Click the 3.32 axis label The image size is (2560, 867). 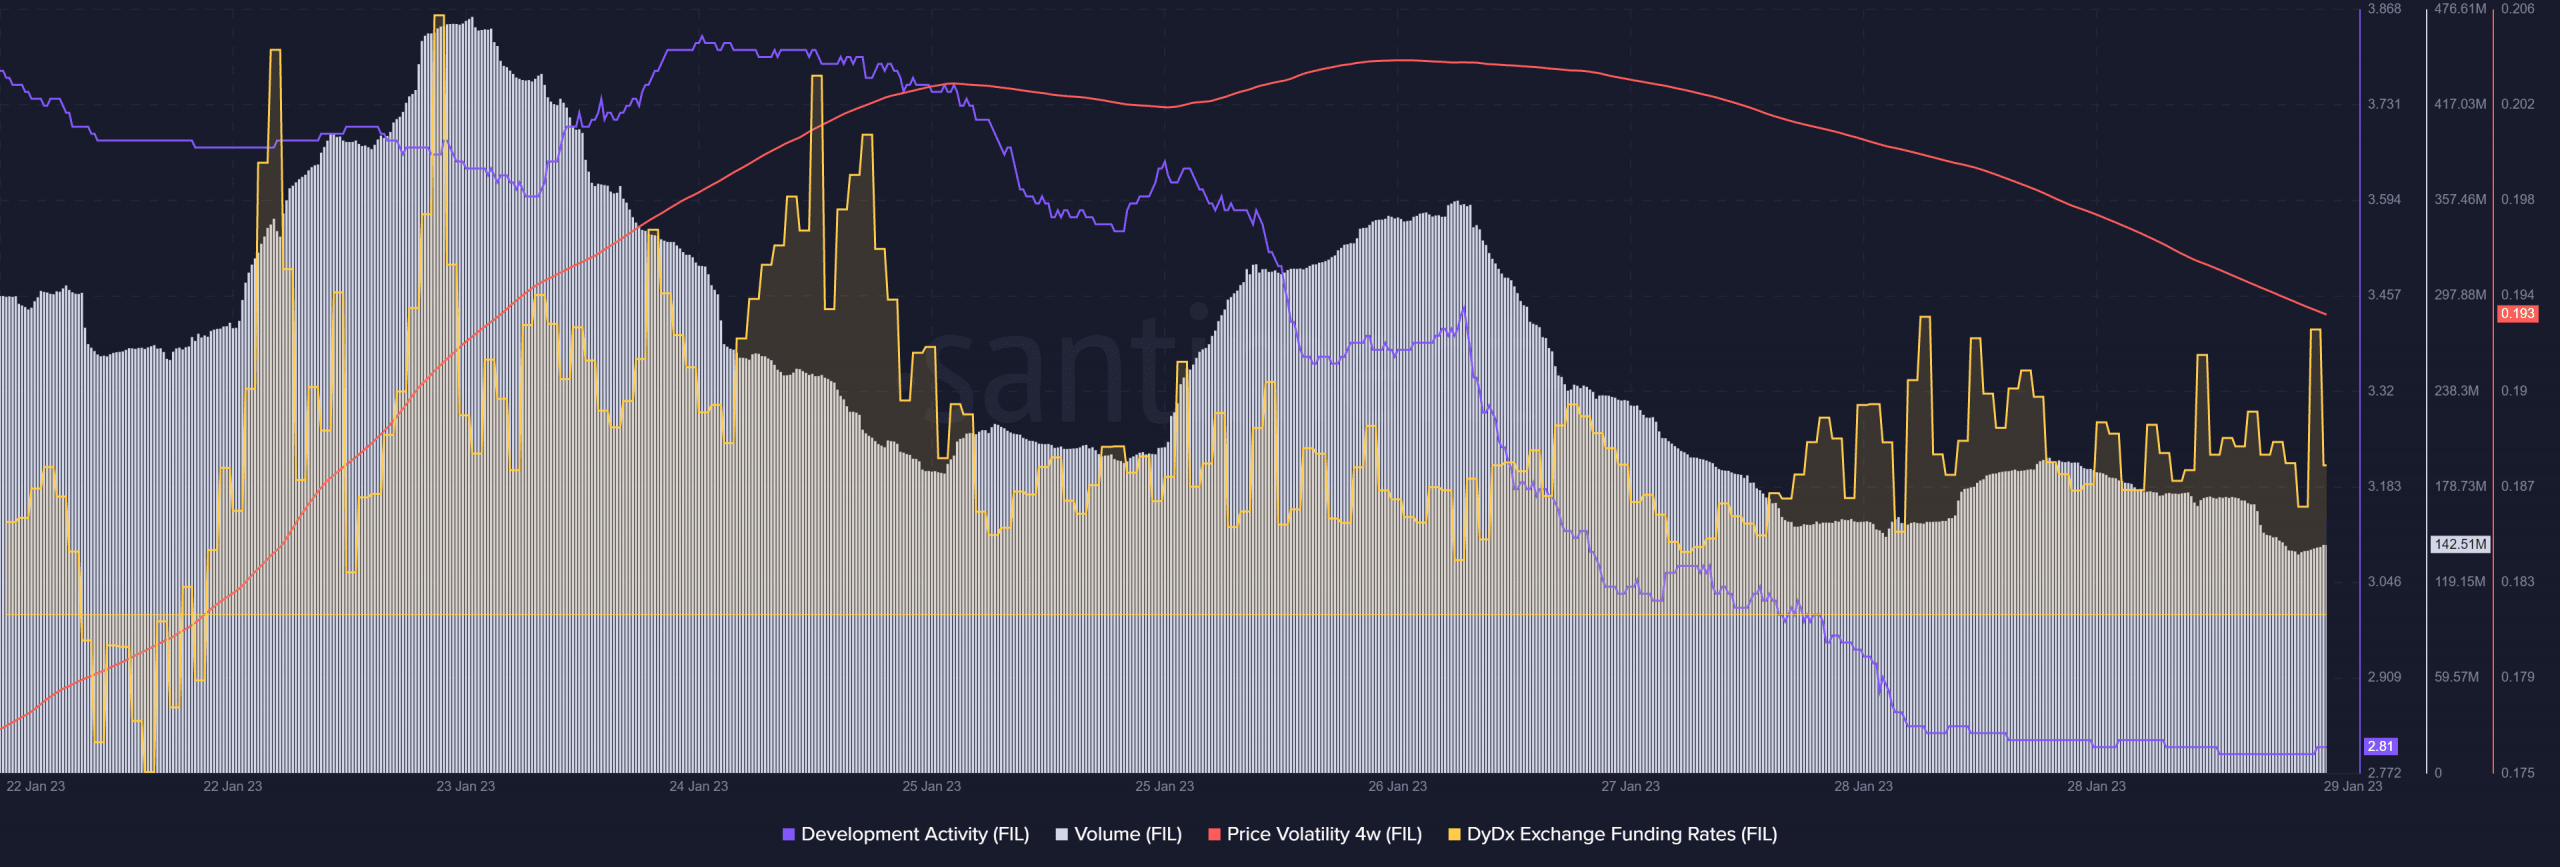coord(2381,390)
